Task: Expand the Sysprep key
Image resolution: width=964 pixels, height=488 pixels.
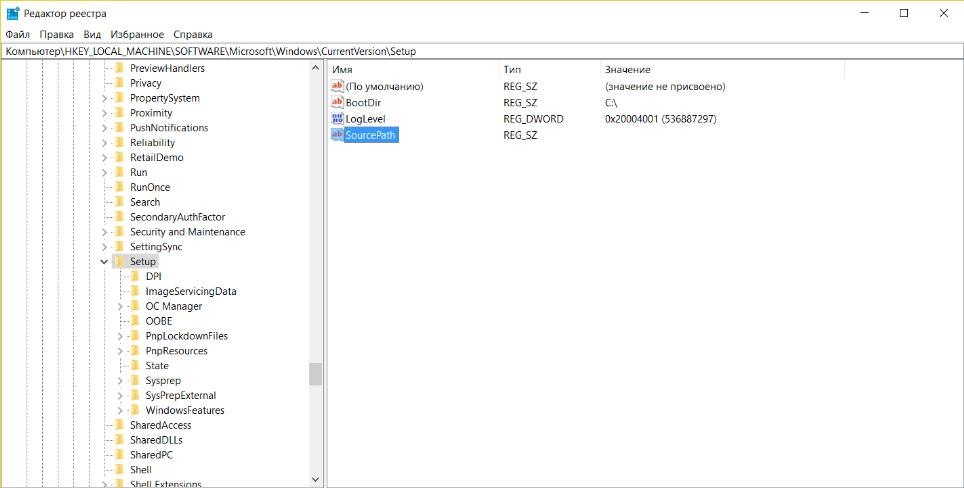Action: coord(120,380)
